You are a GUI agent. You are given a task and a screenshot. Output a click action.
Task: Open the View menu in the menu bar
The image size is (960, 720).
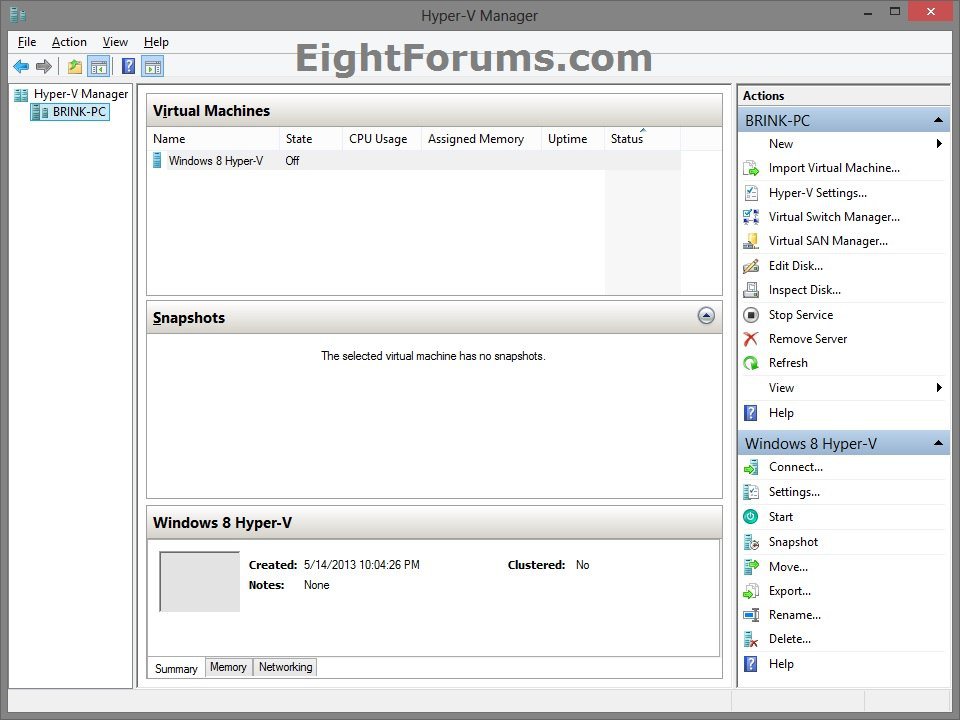click(x=115, y=42)
